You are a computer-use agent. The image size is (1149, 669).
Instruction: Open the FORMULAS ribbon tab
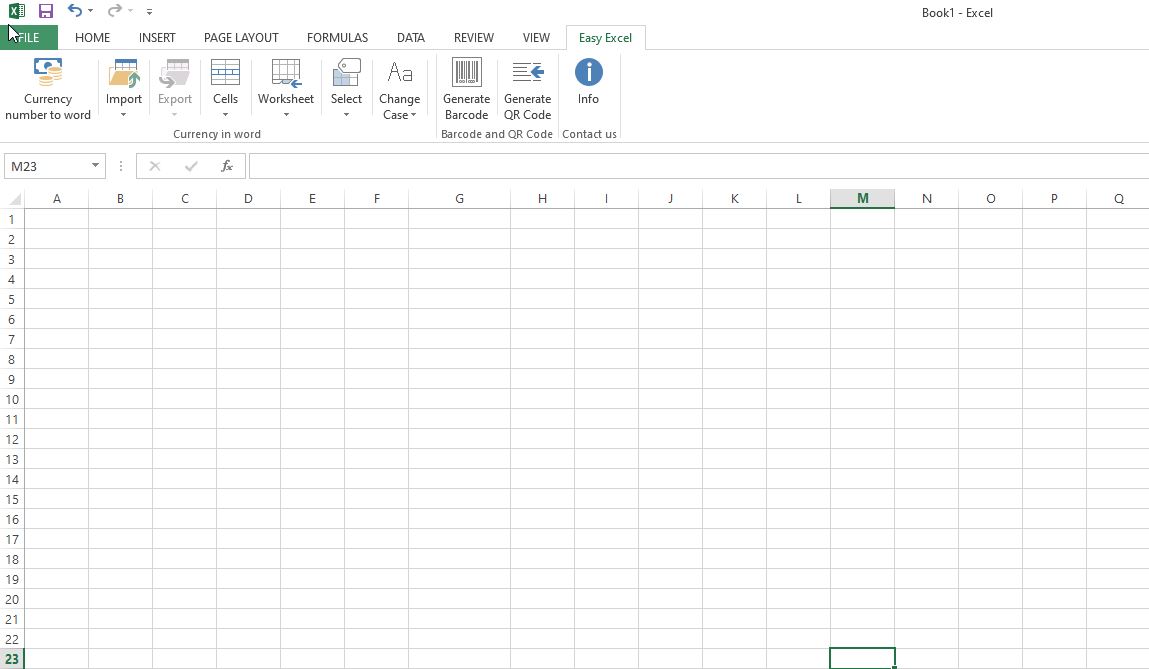(337, 37)
